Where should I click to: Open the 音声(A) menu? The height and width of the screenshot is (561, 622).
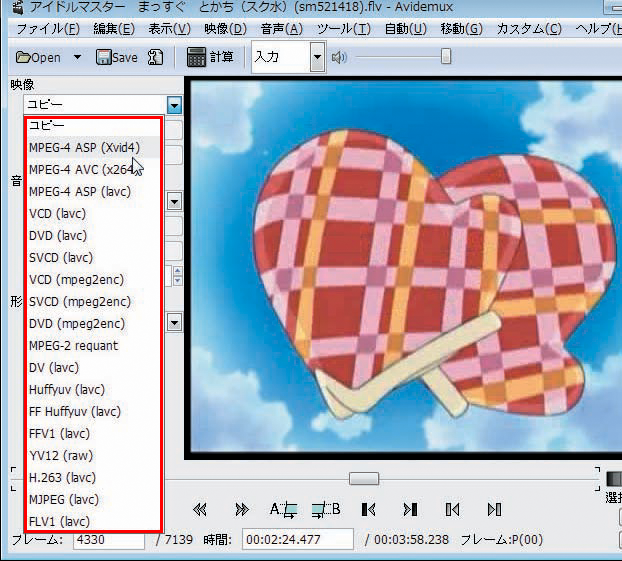click(x=282, y=29)
